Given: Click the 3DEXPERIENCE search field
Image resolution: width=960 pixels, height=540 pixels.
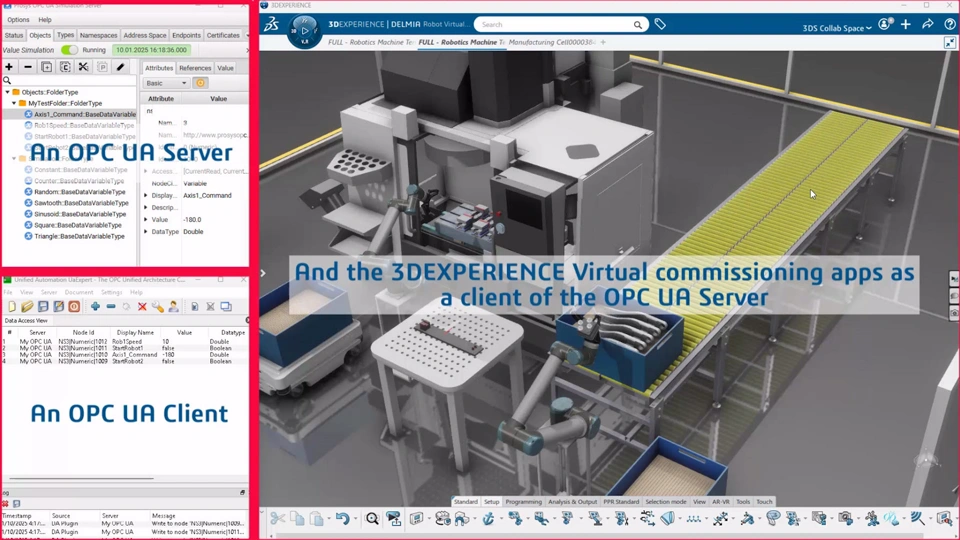Looking at the screenshot, I should 556,24.
